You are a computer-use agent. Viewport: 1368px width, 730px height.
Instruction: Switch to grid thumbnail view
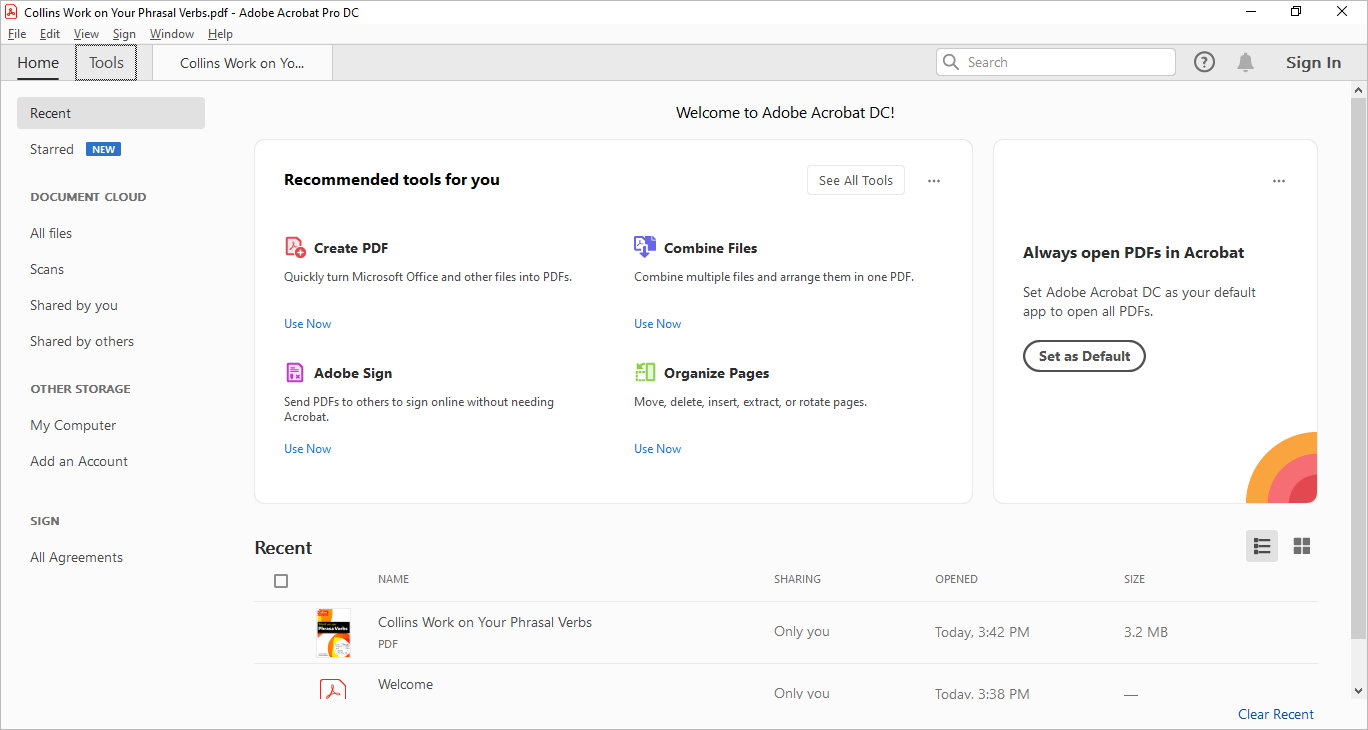[x=1301, y=546]
